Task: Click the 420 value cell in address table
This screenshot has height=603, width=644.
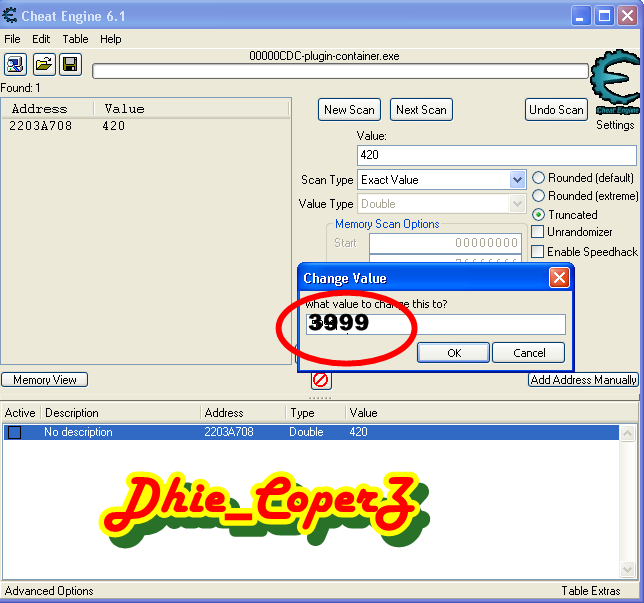Action: 359,432
